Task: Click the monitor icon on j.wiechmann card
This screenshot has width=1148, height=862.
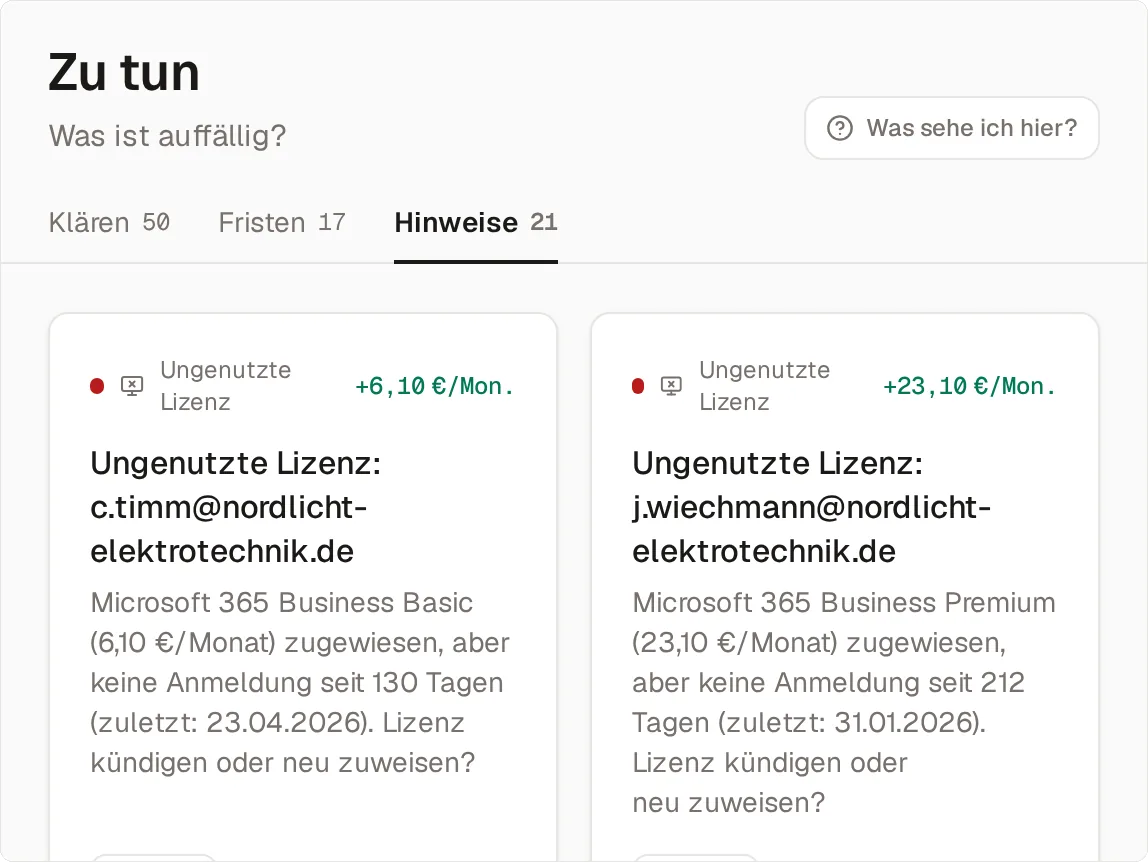Action: [x=671, y=386]
